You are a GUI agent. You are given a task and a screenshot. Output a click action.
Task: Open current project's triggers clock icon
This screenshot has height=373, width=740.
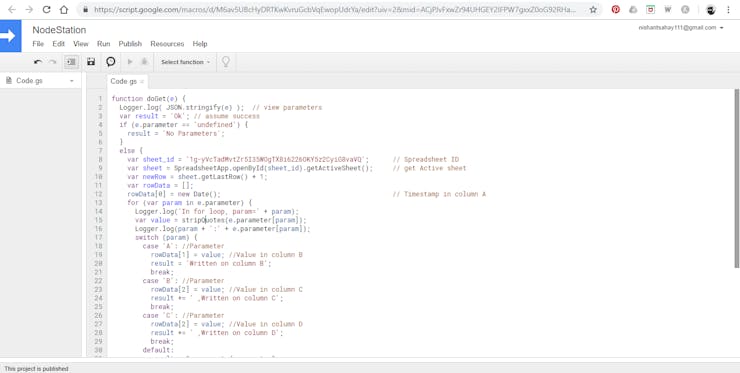(110, 62)
